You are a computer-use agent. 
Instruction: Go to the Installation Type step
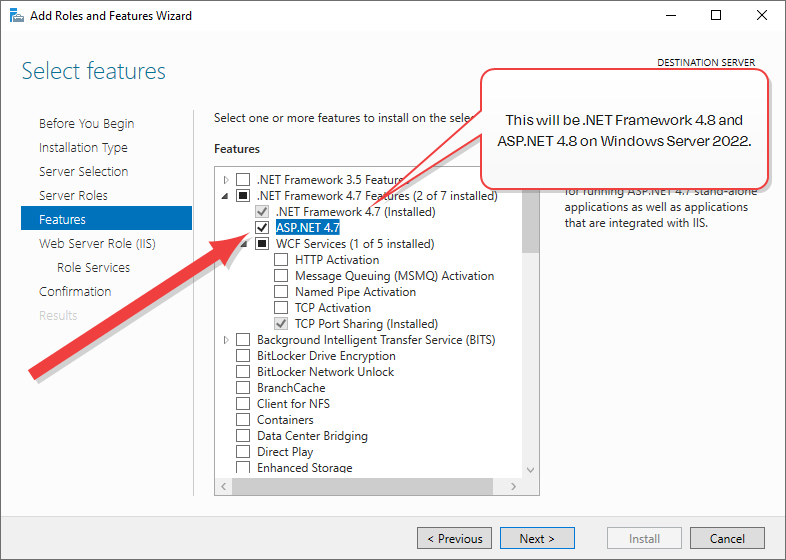click(83, 147)
